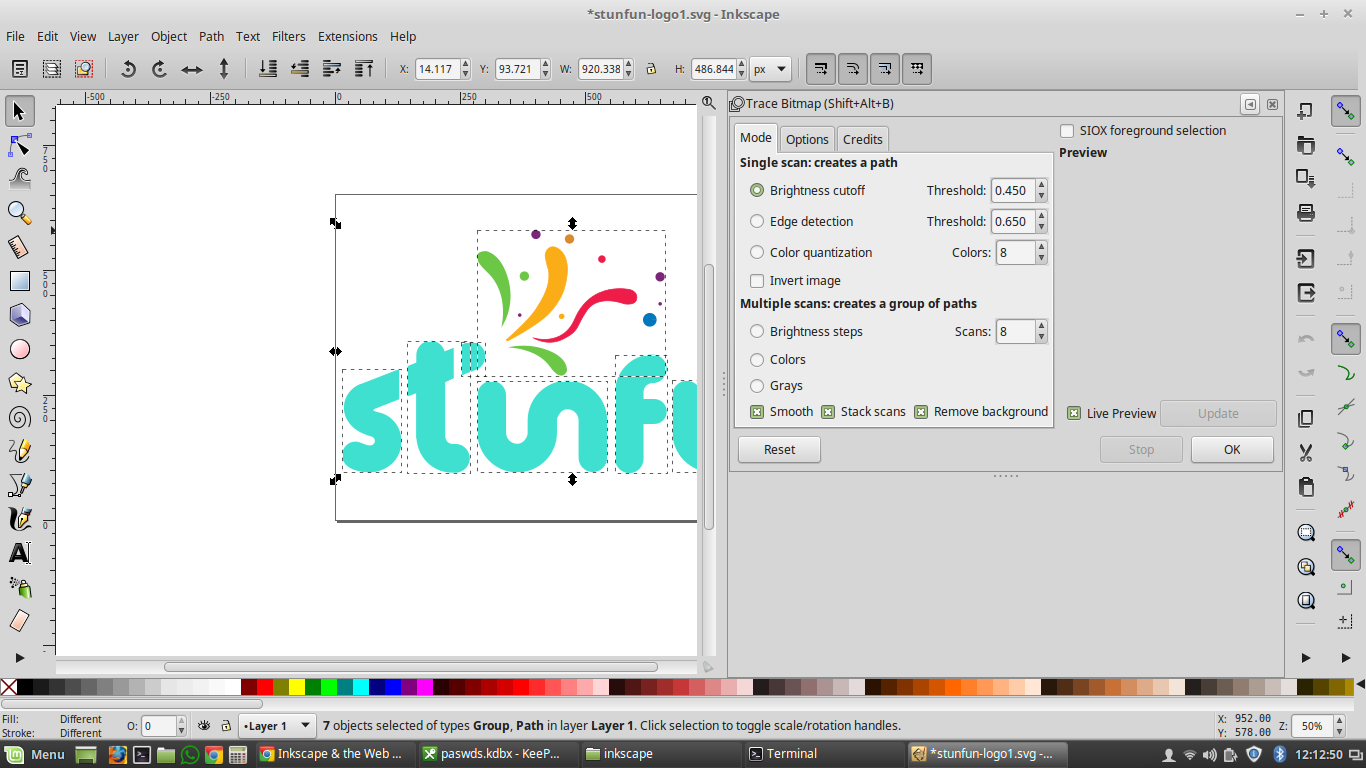The image size is (1366, 768).
Task: Click Flip horizontally icon in toolbar
Action: tap(192, 69)
